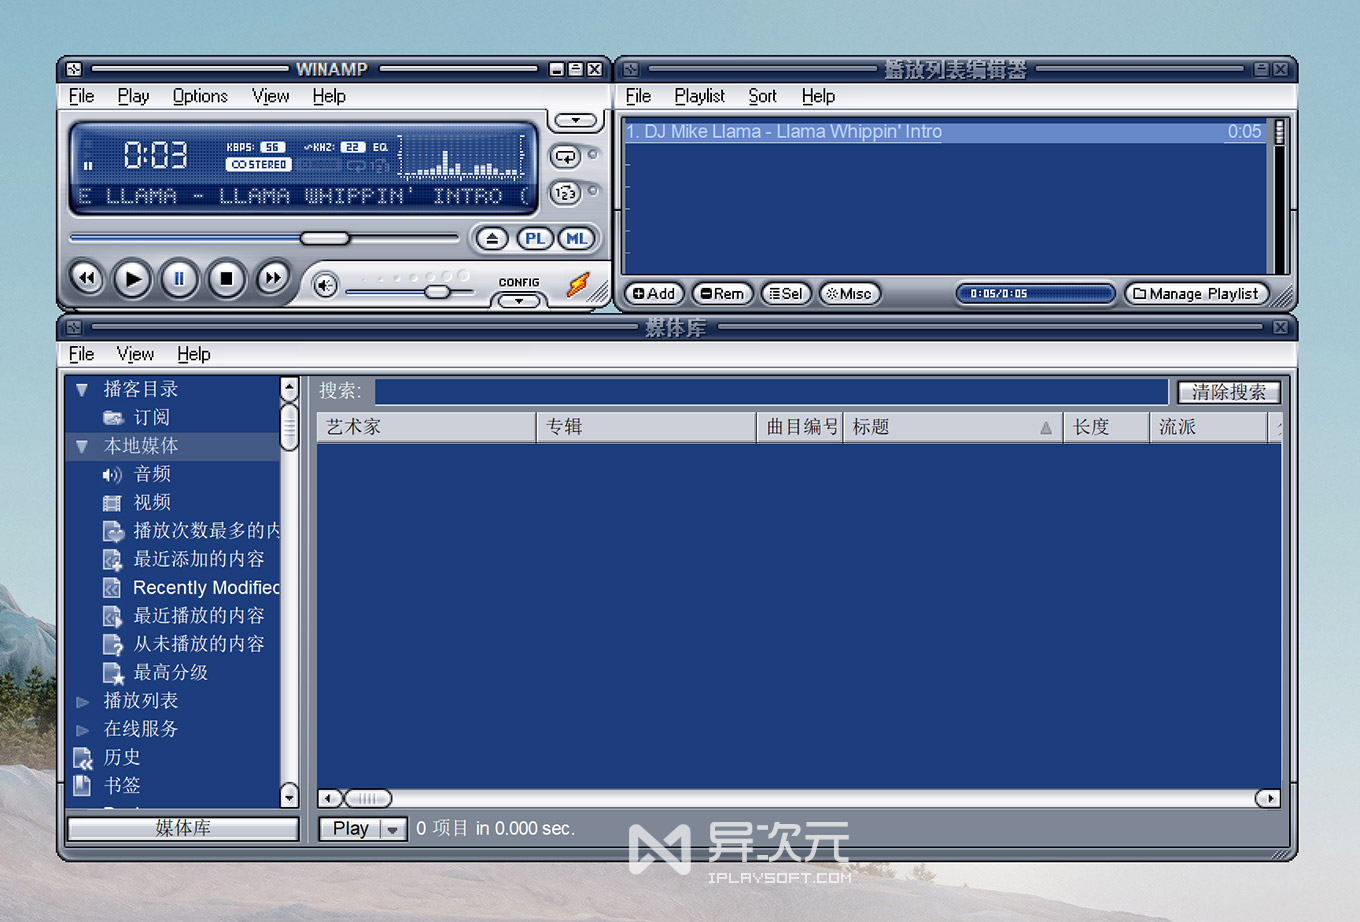Open the Sort menu in playlist editor
The image size is (1360, 922).
point(762,96)
